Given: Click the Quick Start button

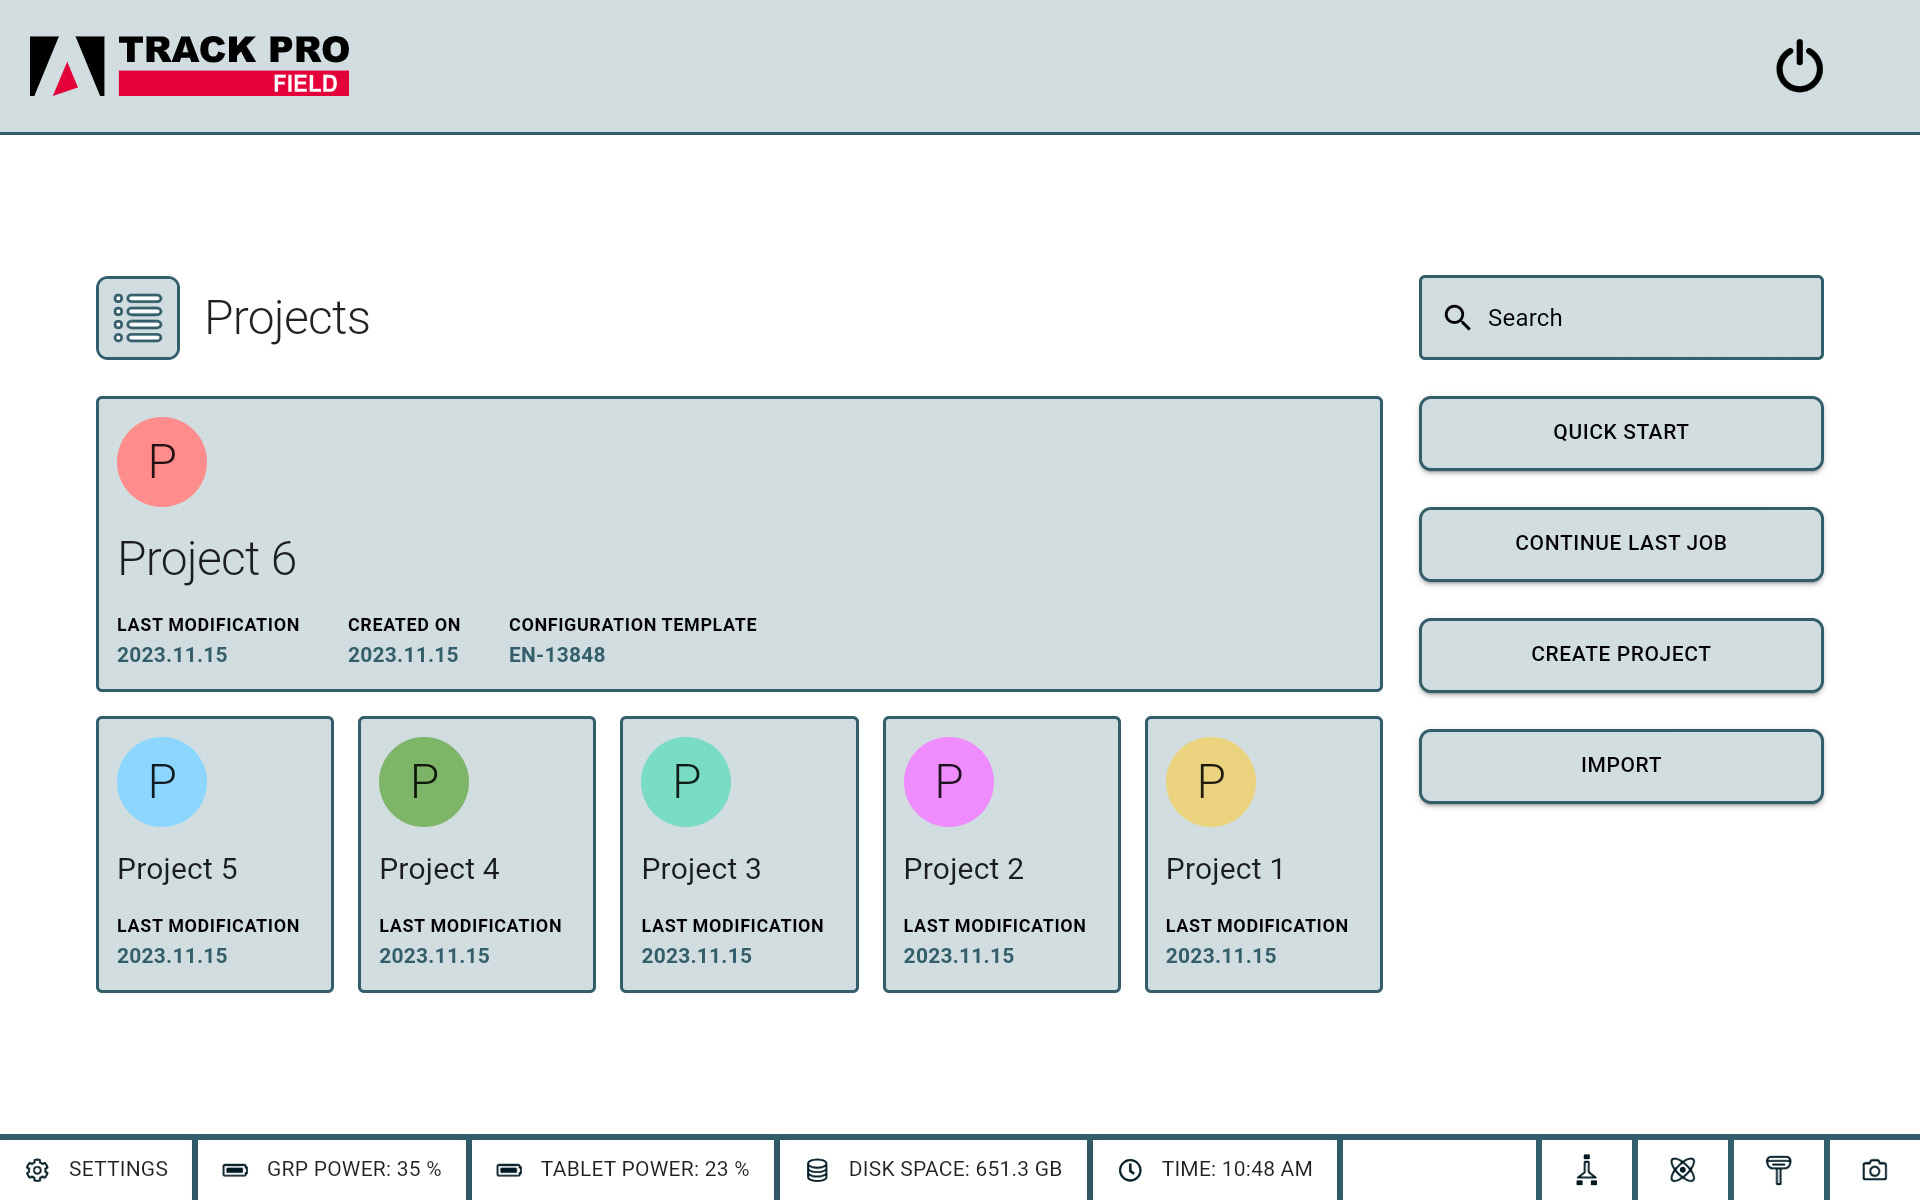Looking at the screenshot, I should point(1620,433).
